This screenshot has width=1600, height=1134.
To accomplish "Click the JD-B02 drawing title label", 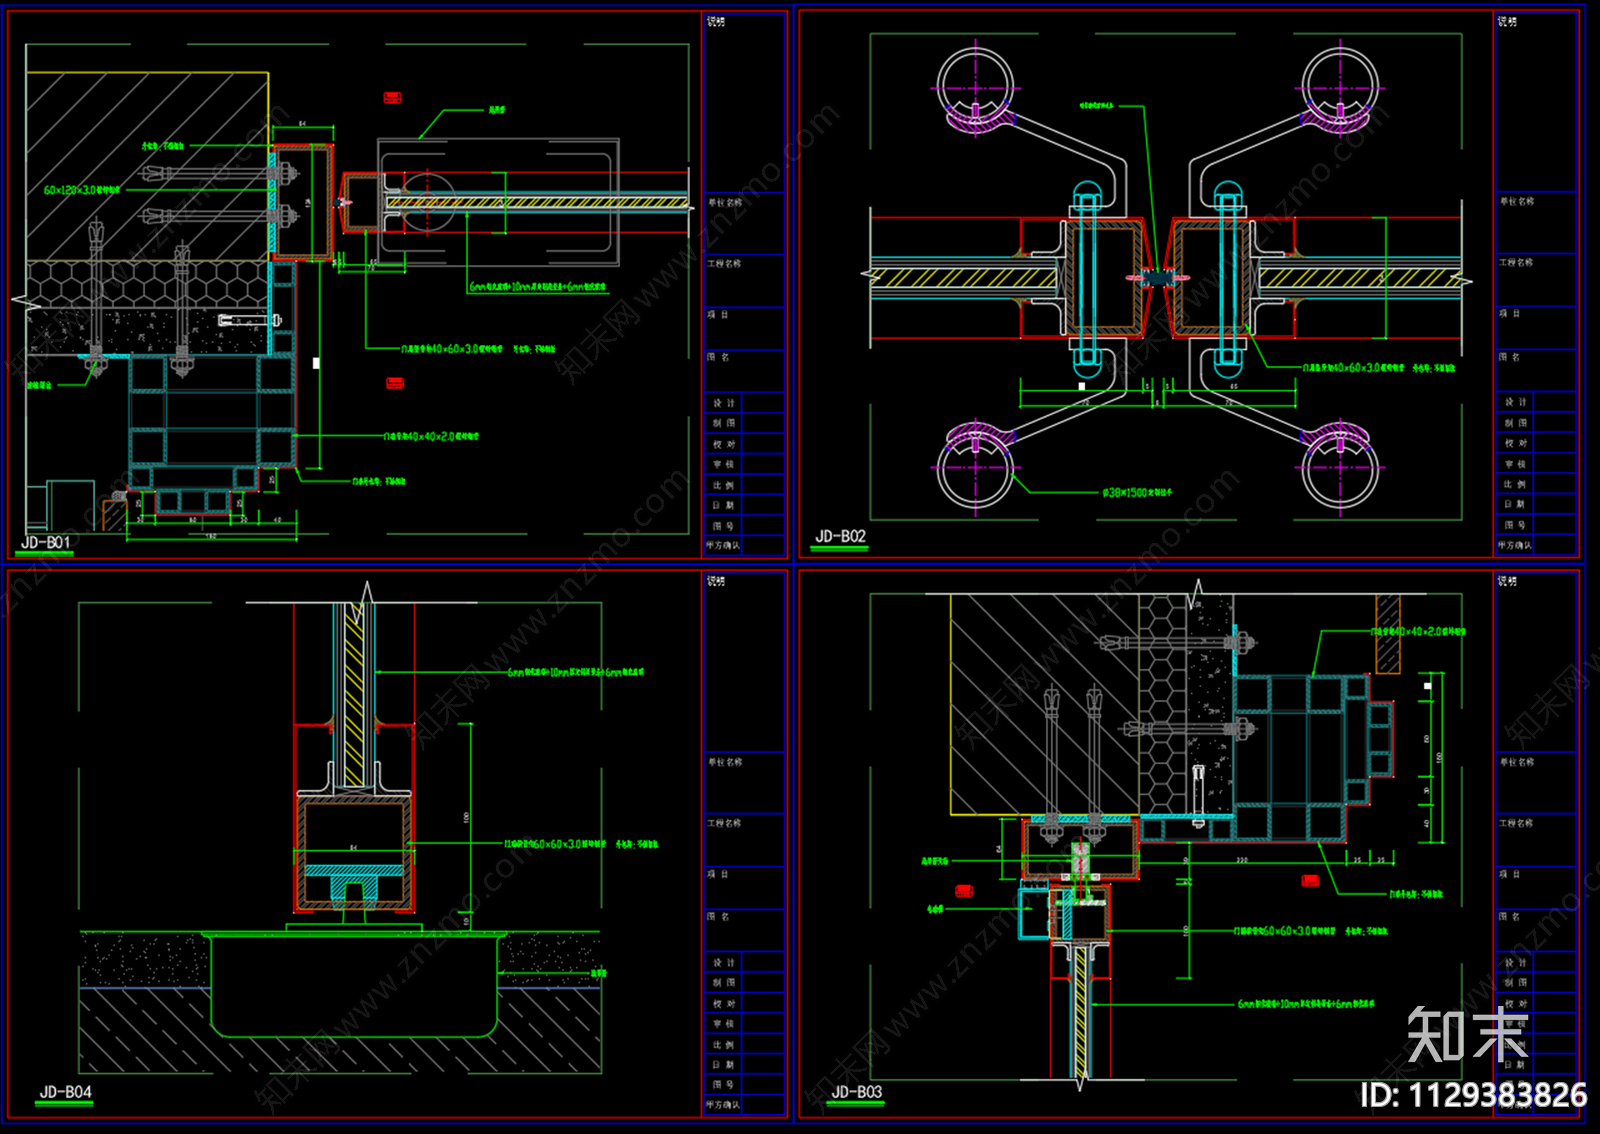I will click(x=840, y=537).
